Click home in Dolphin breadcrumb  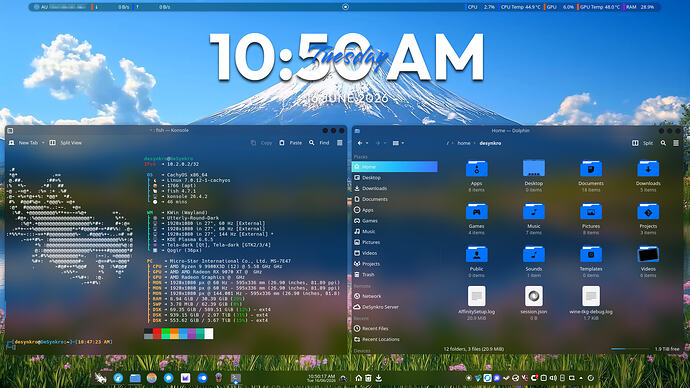pos(464,143)
